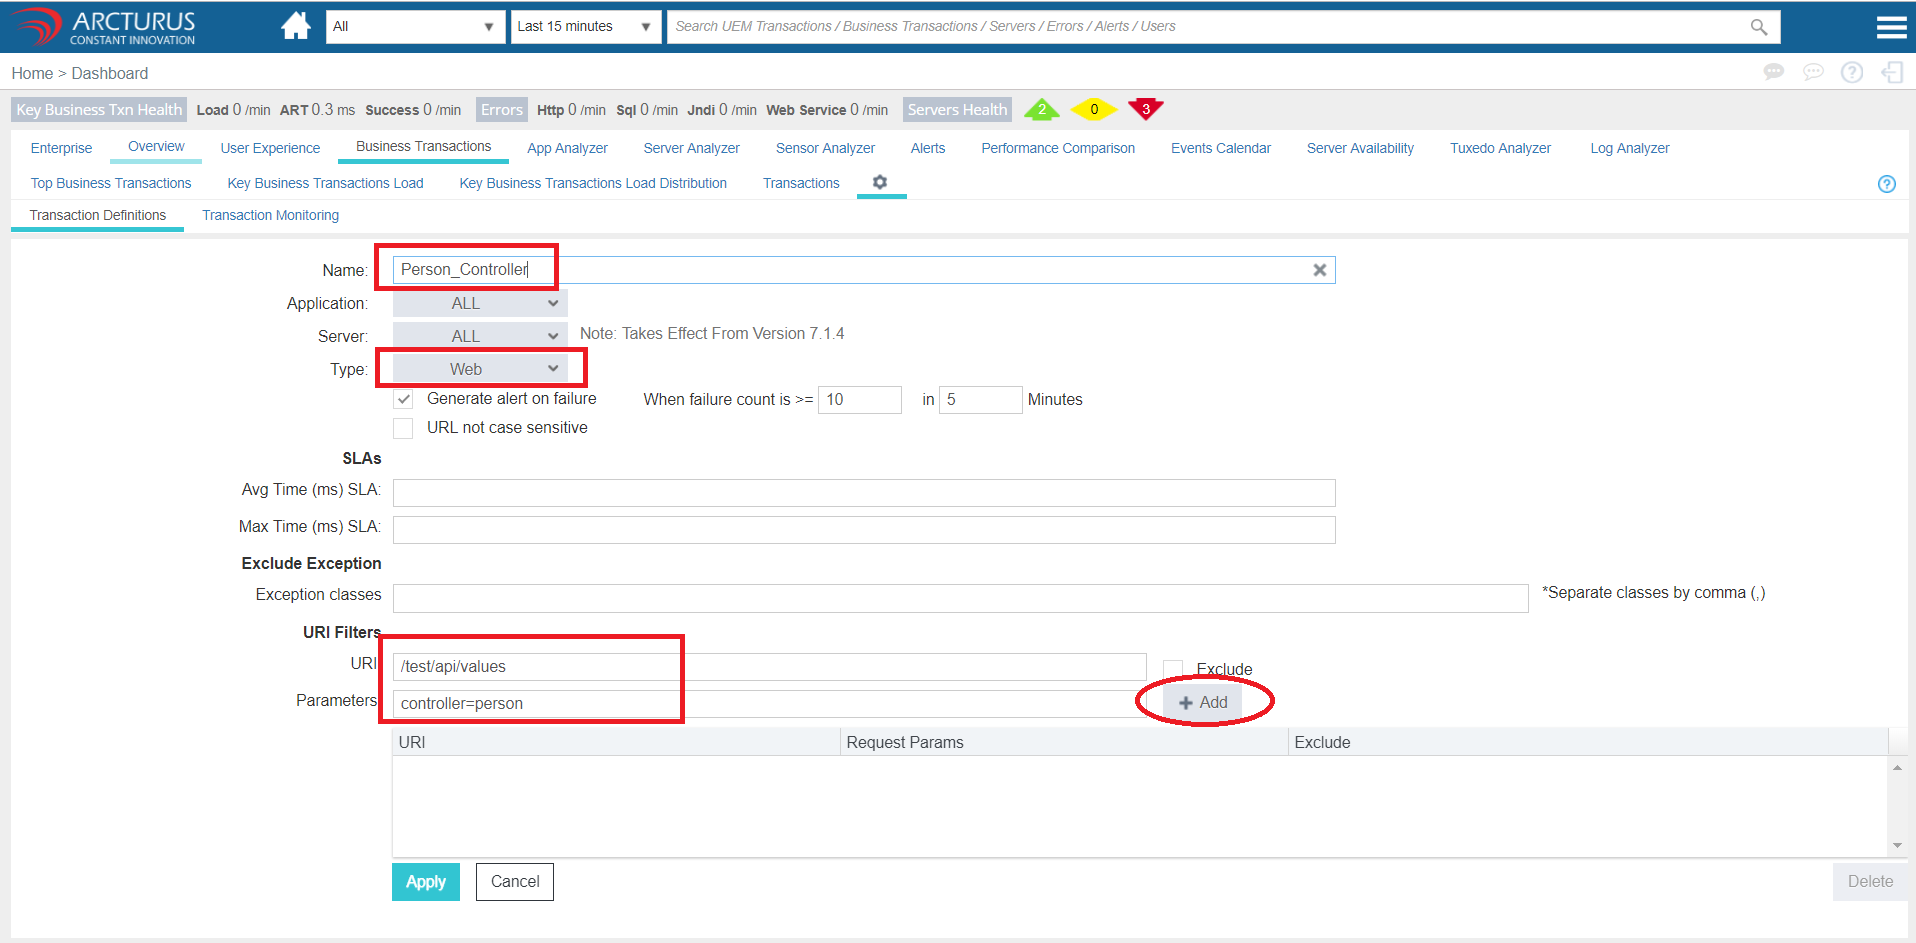This screenshot has width=1916, height=943.
Task: Open the settings gear tab
Action: pos(880,182)
